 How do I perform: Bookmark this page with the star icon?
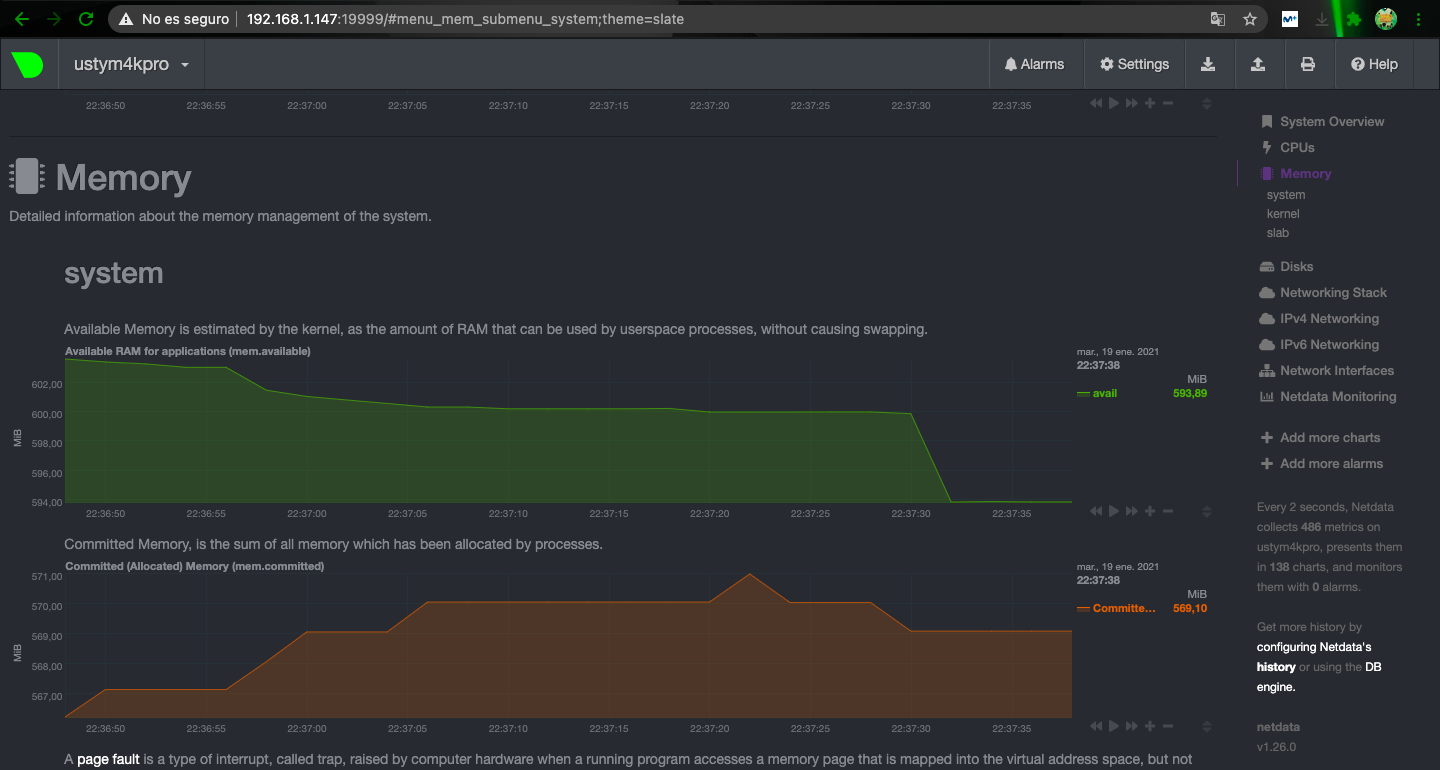1249,19
